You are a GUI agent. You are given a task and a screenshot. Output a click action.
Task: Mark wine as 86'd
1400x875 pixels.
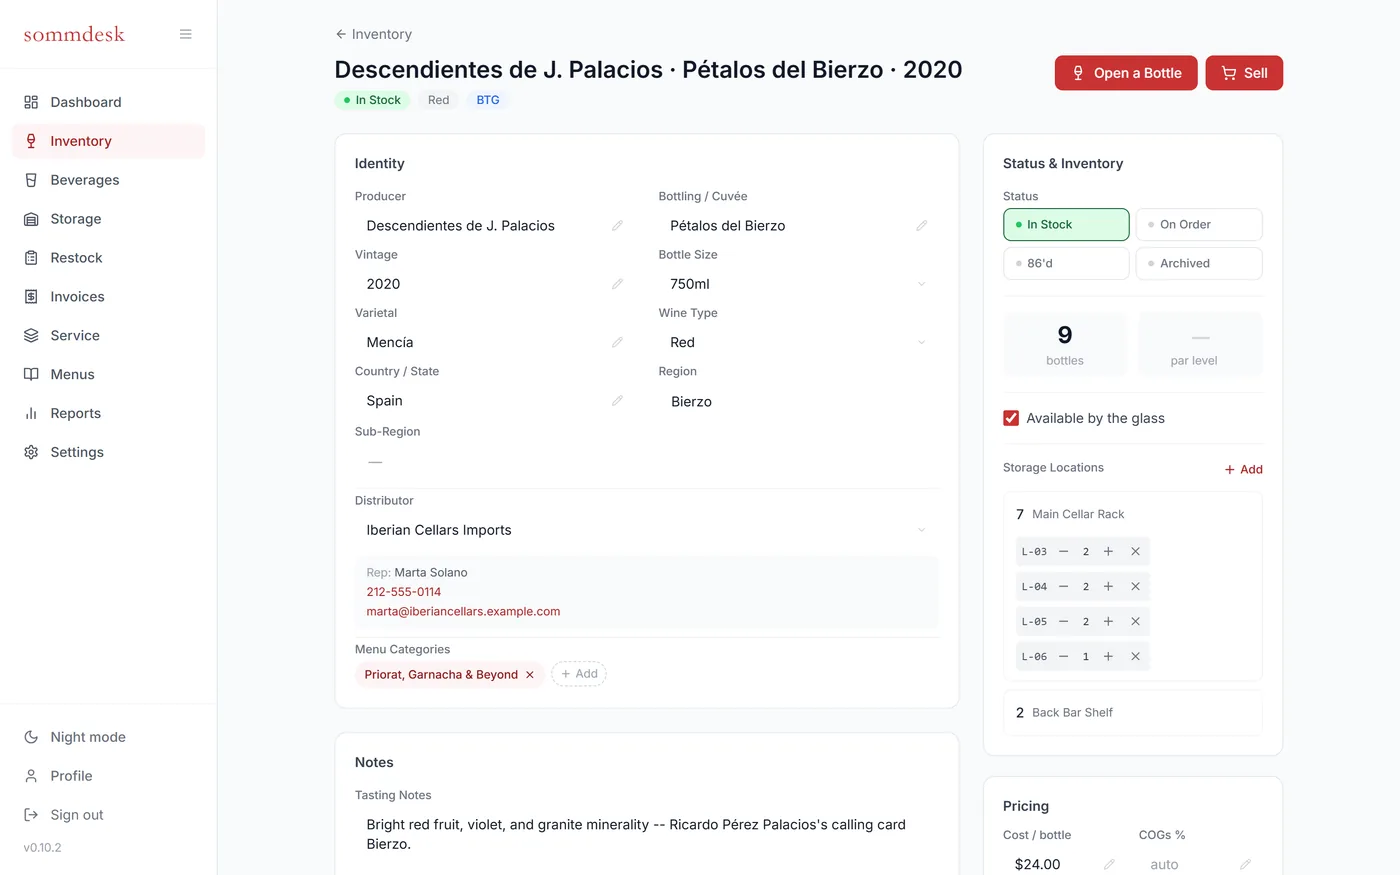(x=1066, y=264)
